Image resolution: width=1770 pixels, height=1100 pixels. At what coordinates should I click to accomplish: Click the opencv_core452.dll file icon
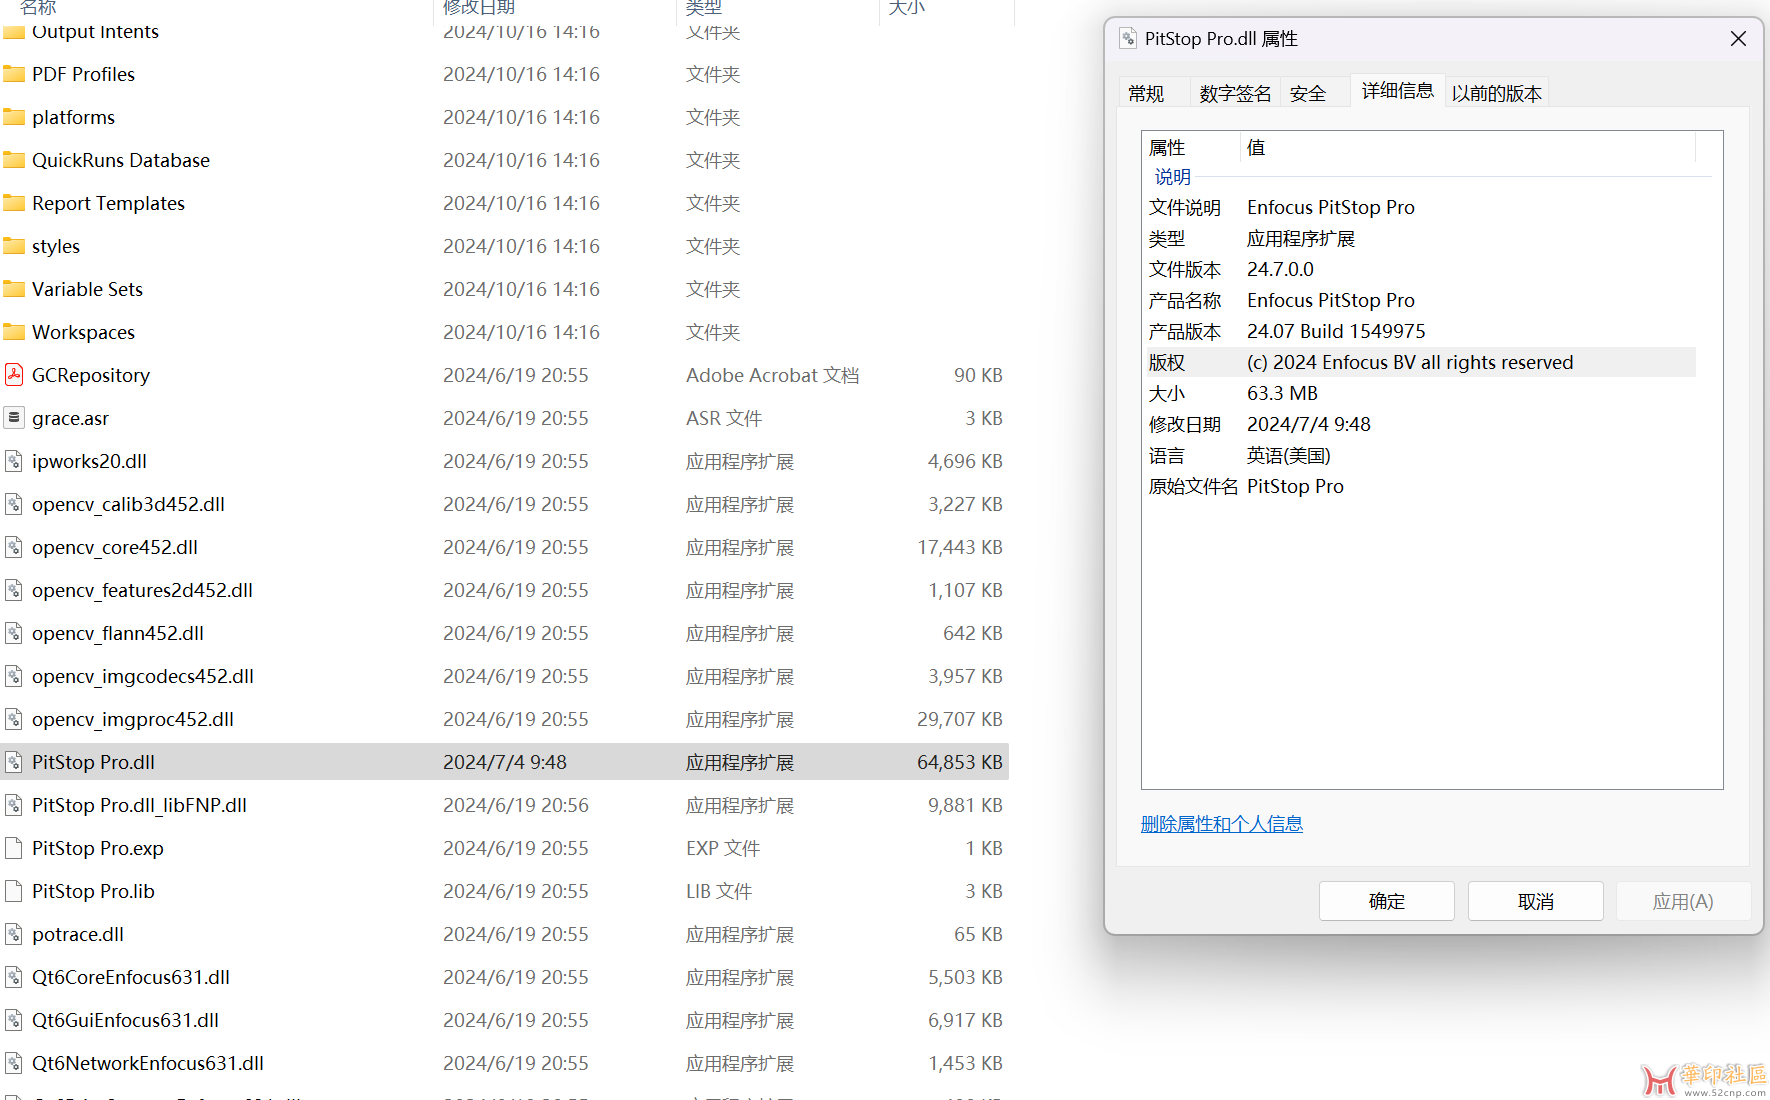tap(14, 547)
